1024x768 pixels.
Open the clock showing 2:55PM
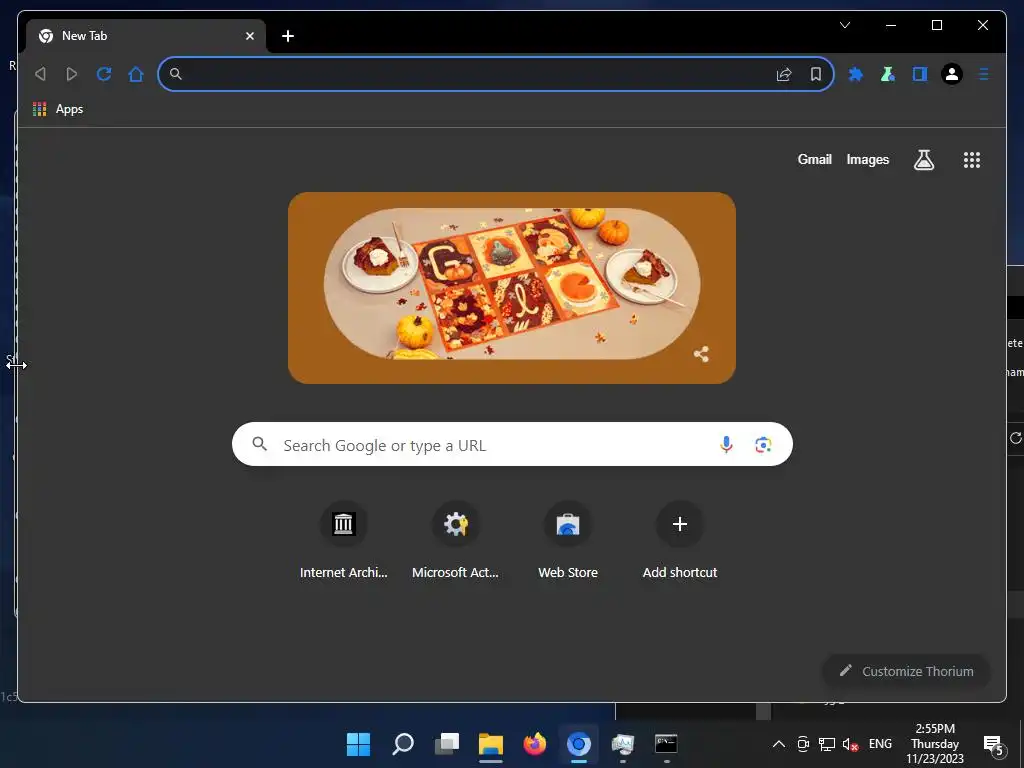(x=935, y=743)
